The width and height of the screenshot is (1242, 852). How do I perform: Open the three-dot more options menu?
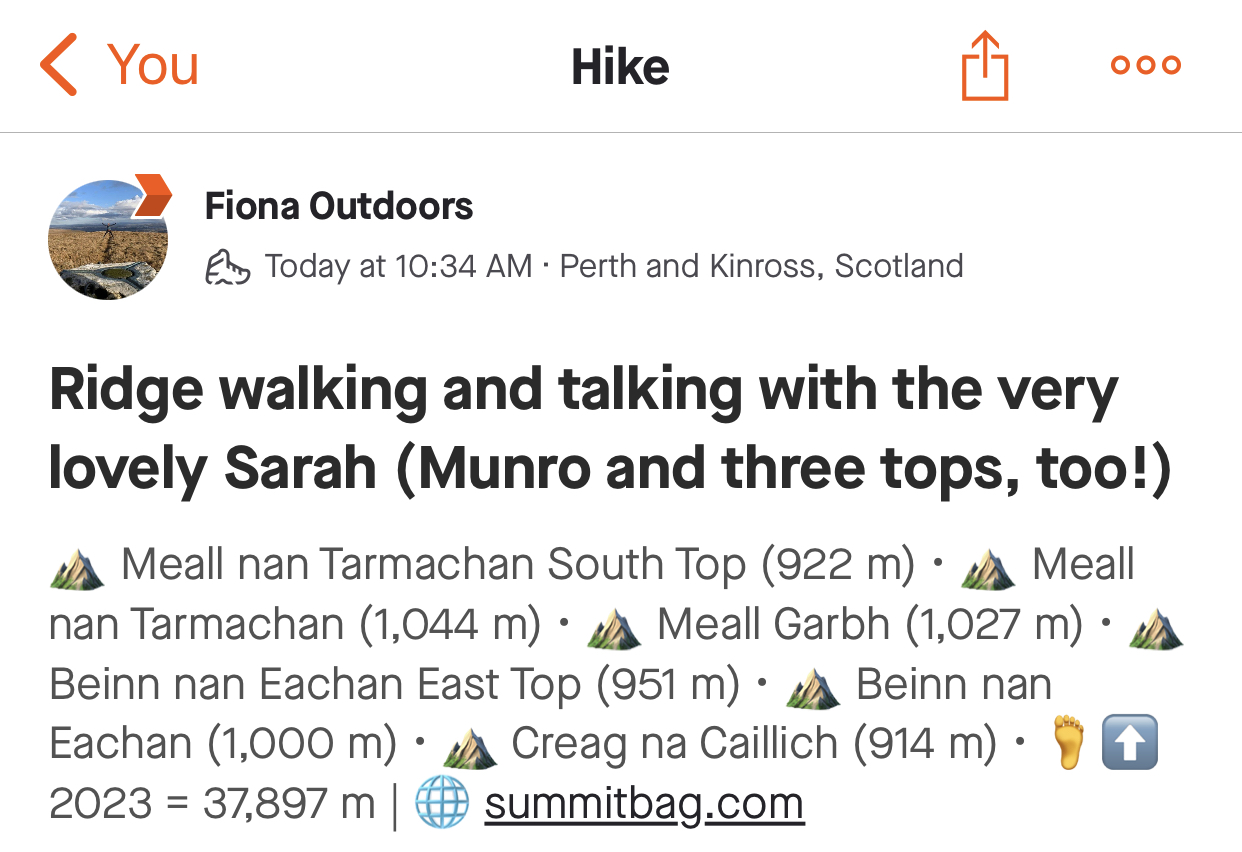pyautogui.click(x=1146, y=66)
